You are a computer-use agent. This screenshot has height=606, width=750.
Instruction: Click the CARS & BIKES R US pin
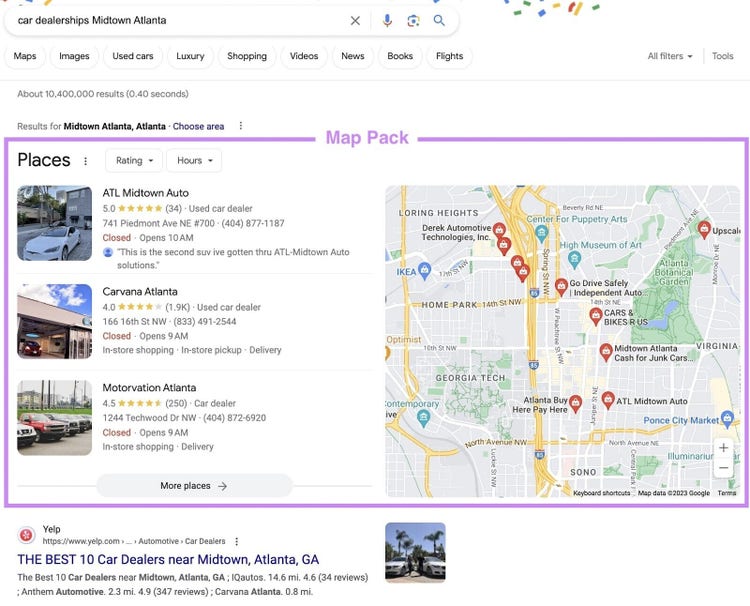(x=595, y=316)
